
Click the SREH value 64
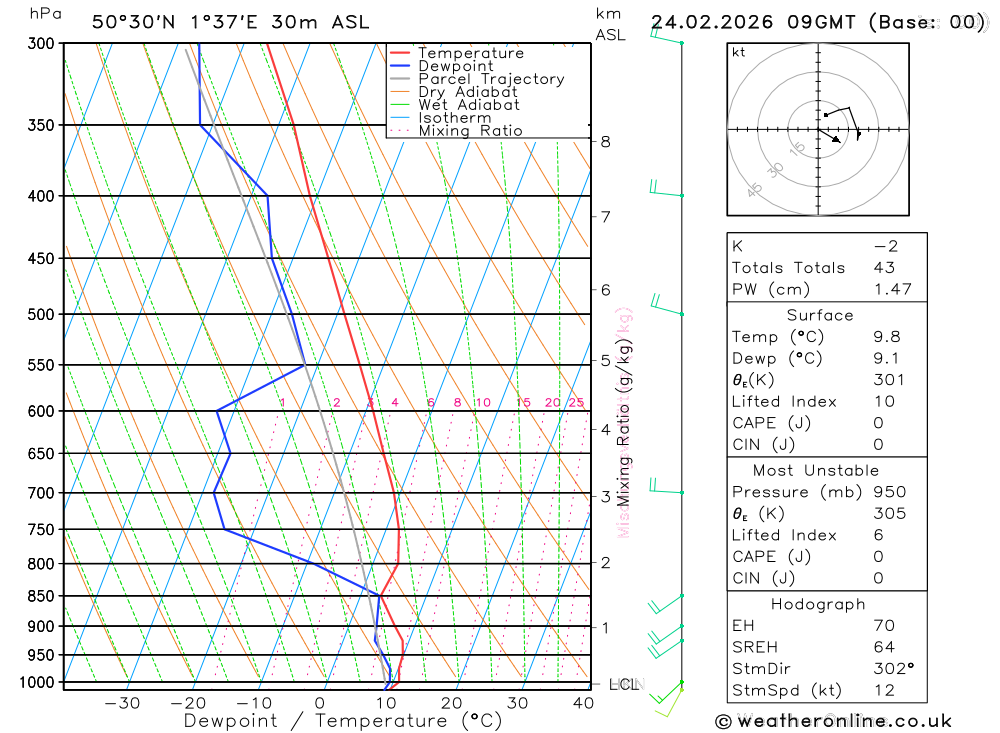[884, 648]
